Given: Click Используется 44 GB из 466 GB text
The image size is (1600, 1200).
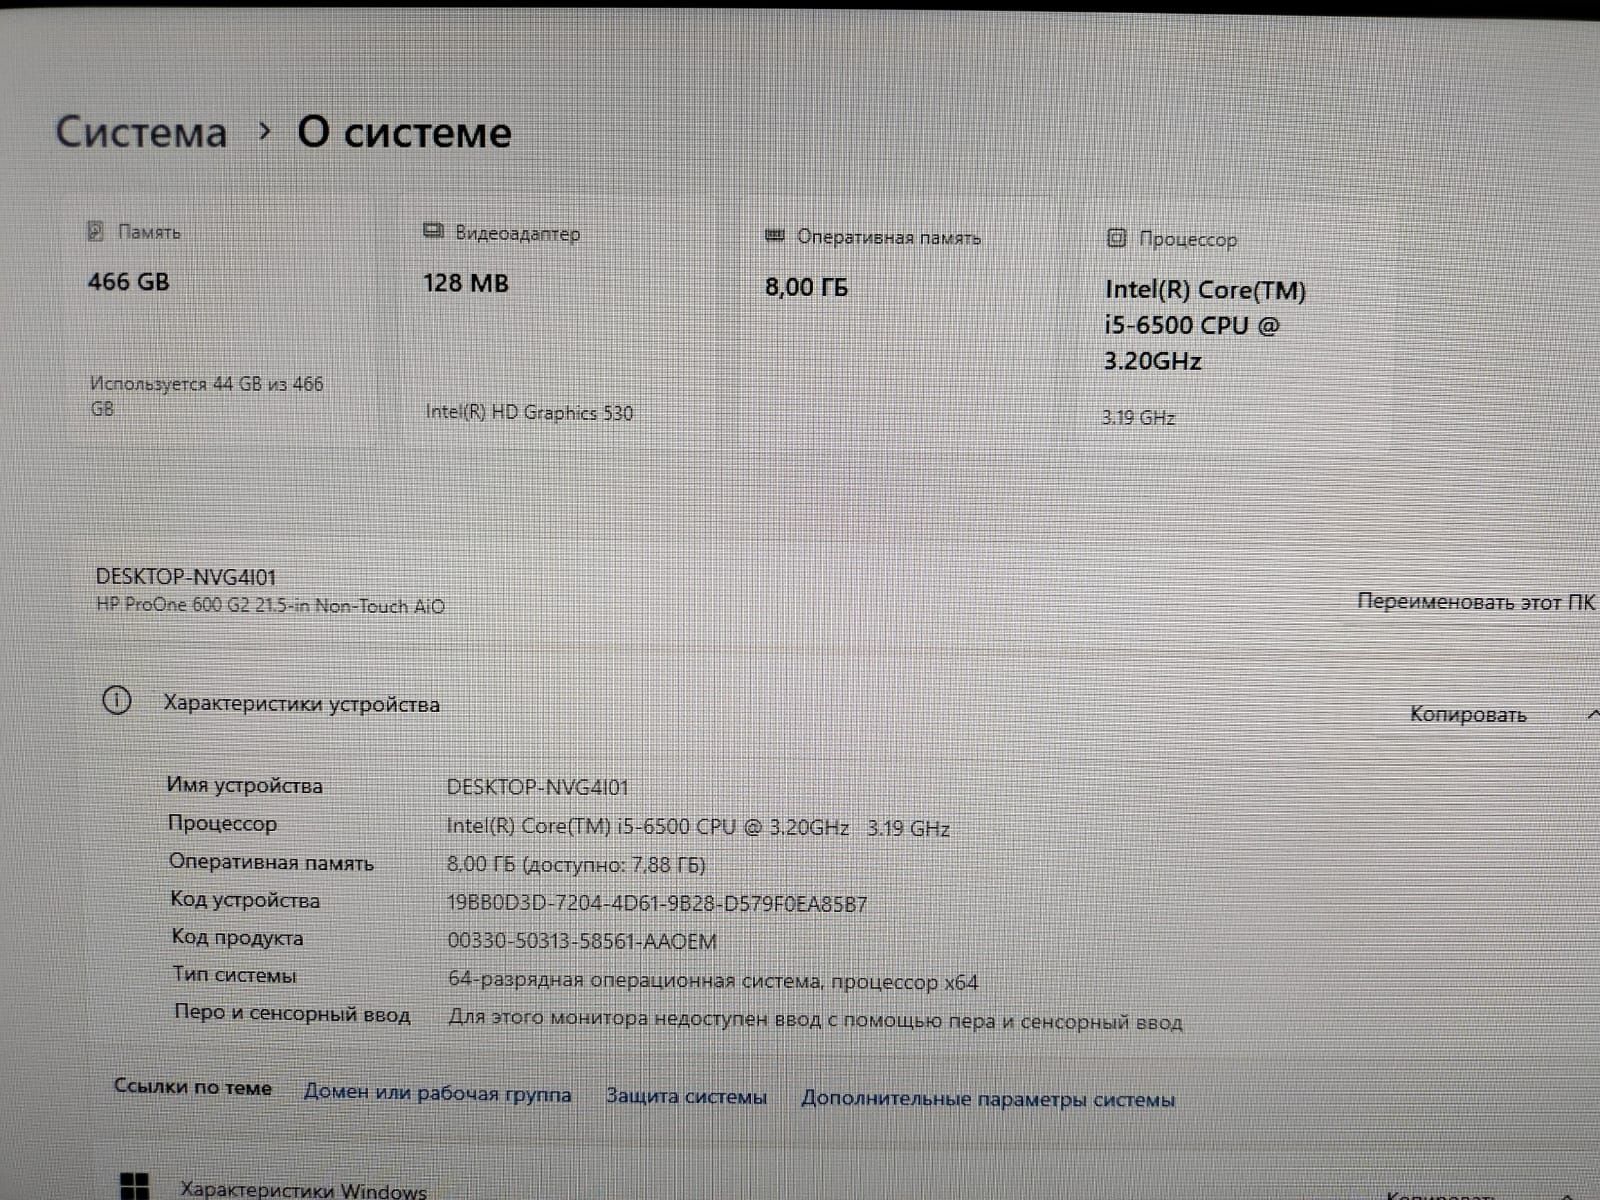Looking at the screenshot, I should [206, 396].
